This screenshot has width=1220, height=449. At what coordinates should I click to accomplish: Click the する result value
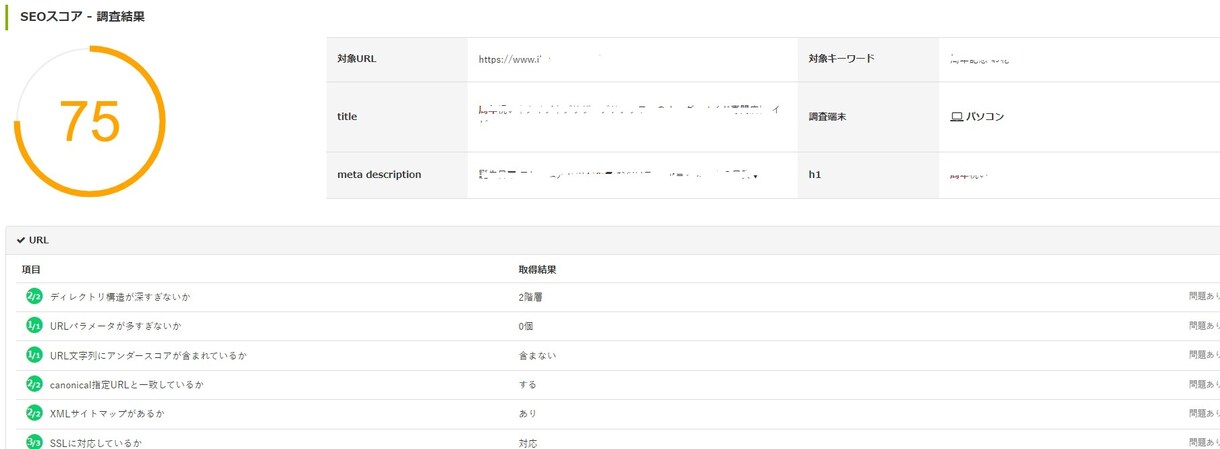pyautogui.click(x=527, y=384)
